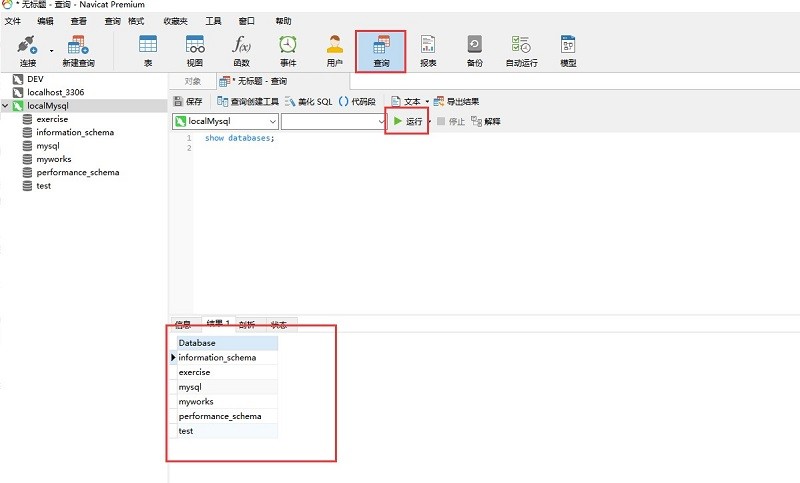The height and width of the screenshot is (483, 800).
Task: Open the View (查看) menu
Action: (x=79, y=21)
